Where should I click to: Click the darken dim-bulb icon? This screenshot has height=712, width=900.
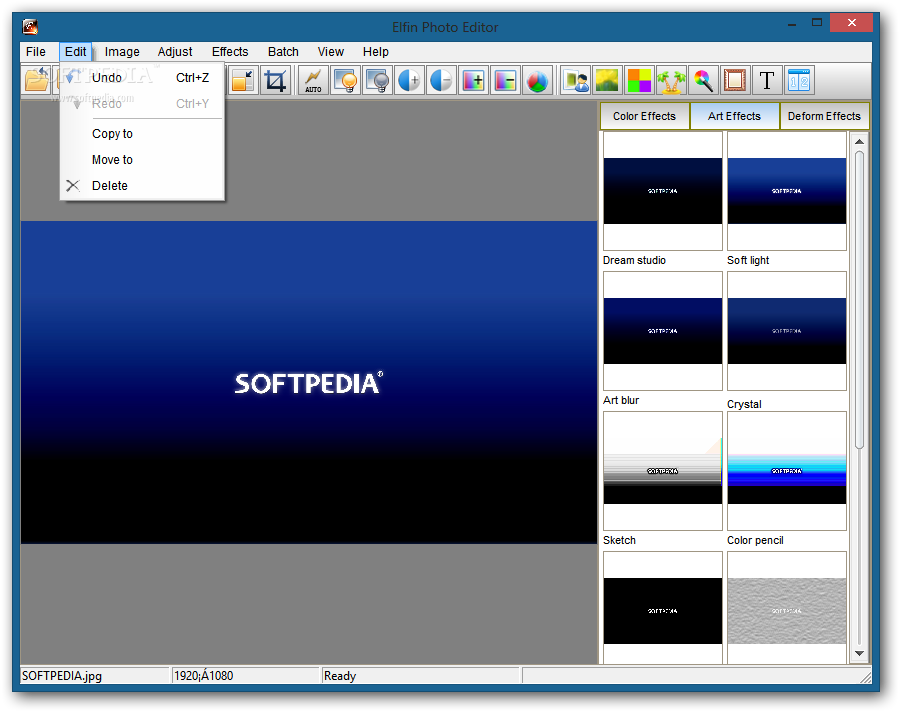coord(378,80)
